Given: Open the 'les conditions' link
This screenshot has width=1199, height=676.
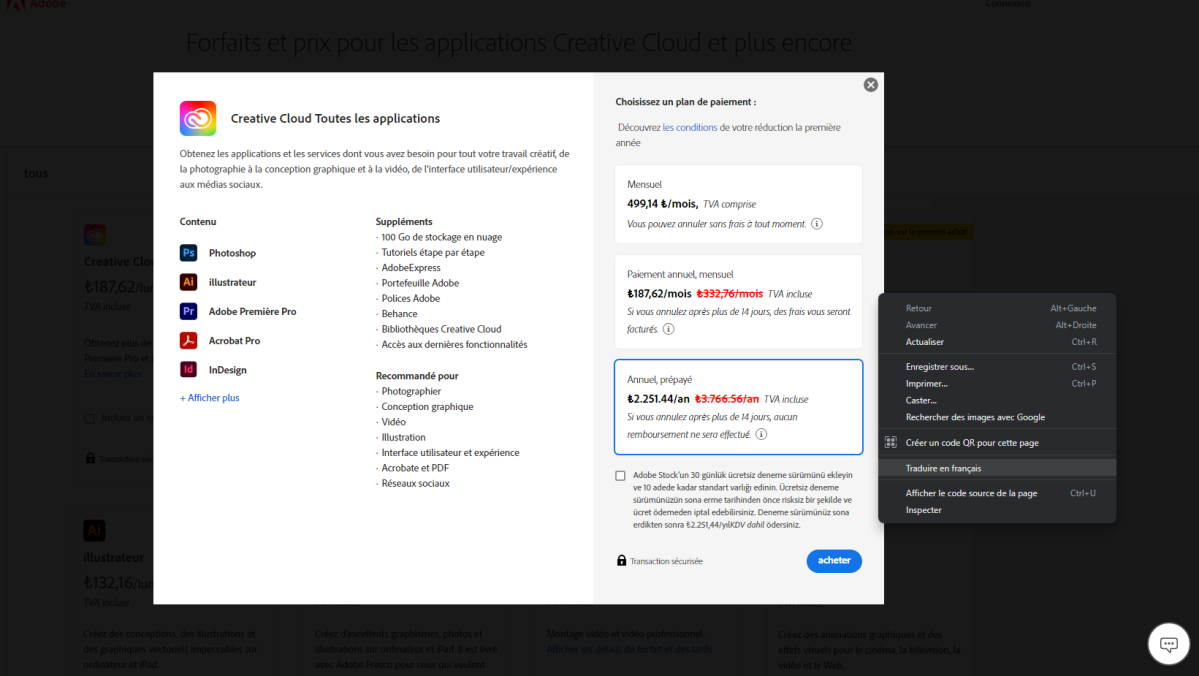Looking at the screenshot, I should 690,128.
